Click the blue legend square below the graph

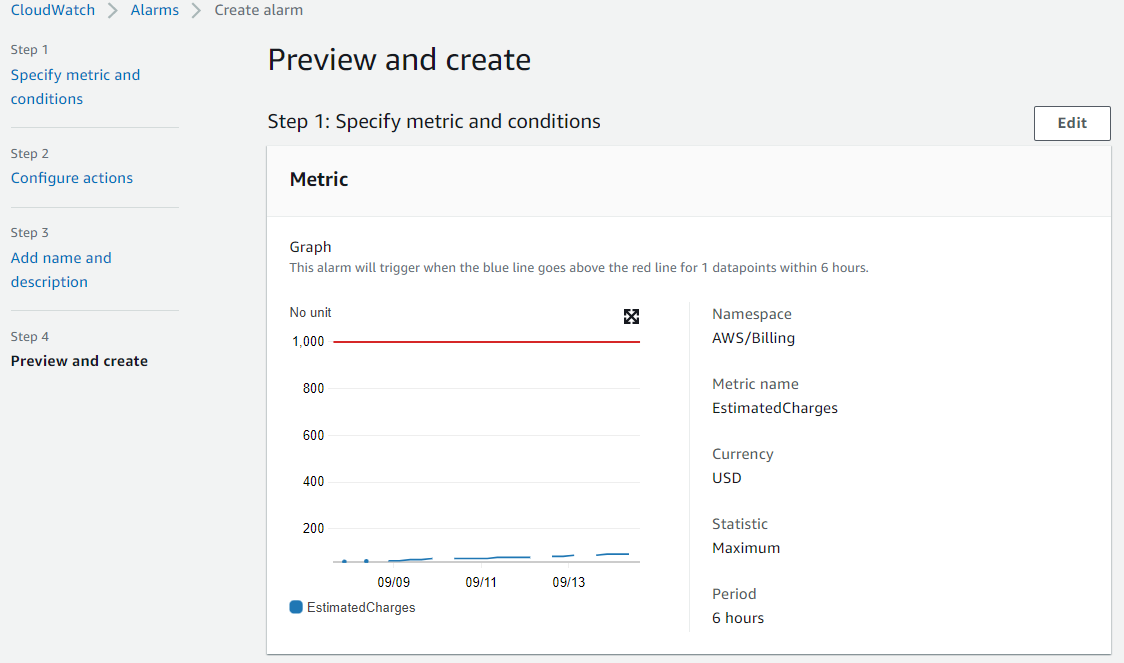296,607
